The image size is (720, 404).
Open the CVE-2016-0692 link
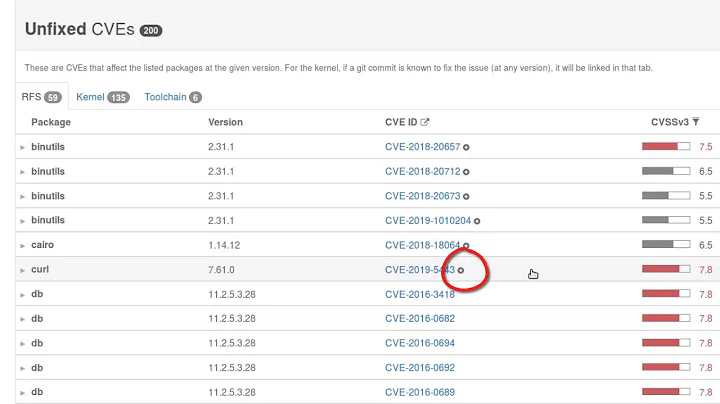click(x=420, y=368)
